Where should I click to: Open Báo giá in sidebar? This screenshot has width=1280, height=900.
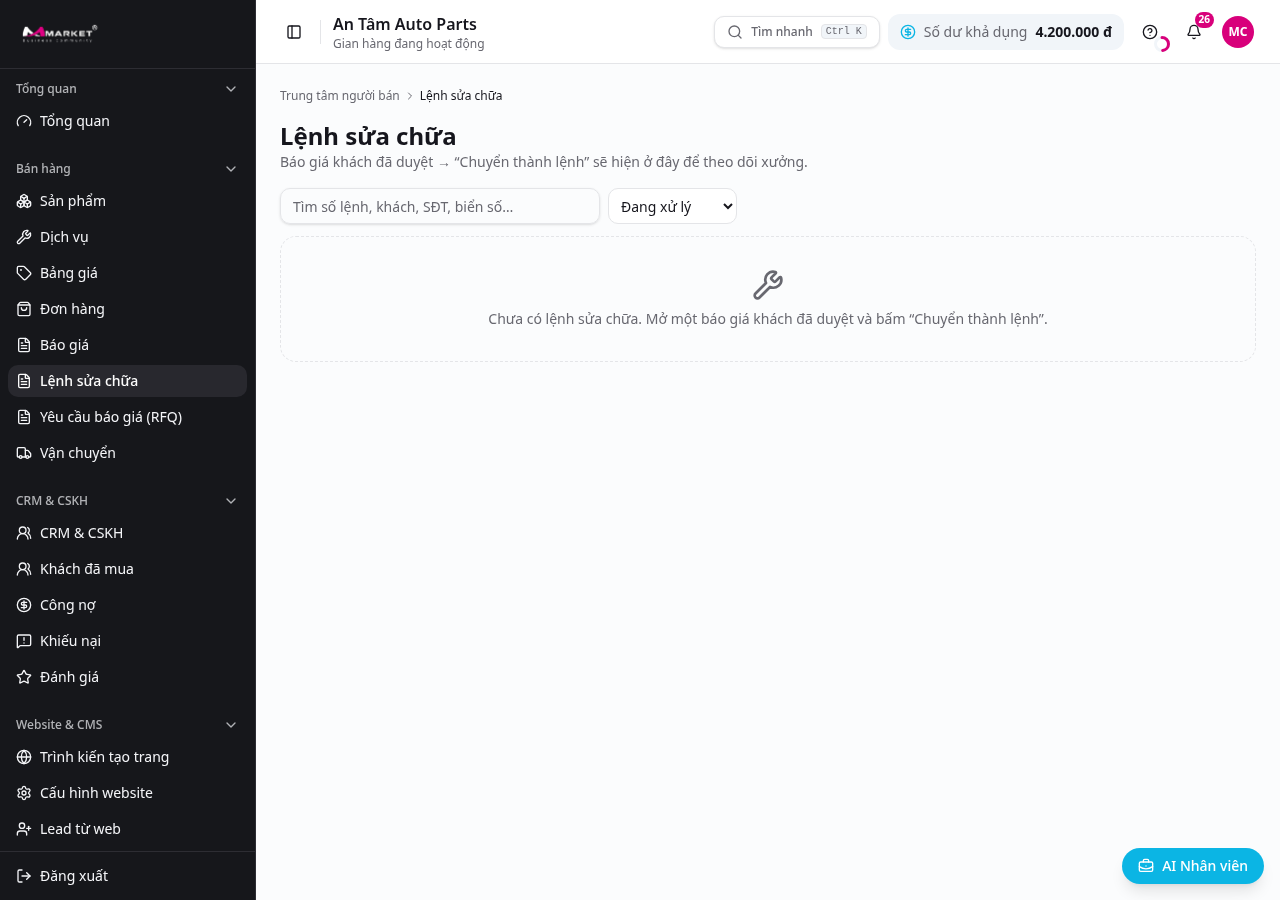[x=127, y=345]
